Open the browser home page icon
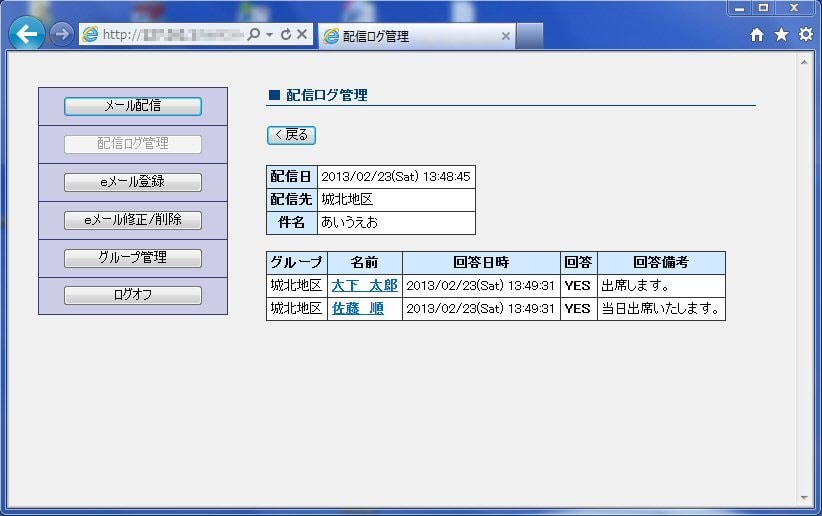 coord(757,35)
